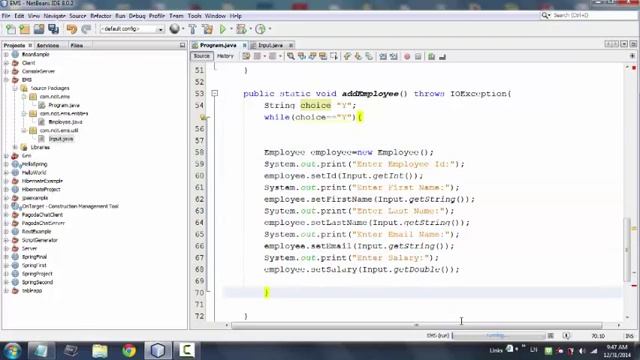This screenshot has width=640, height=360.
Task: Select Employee.java in project tree
Action: (x=65, y=122)
